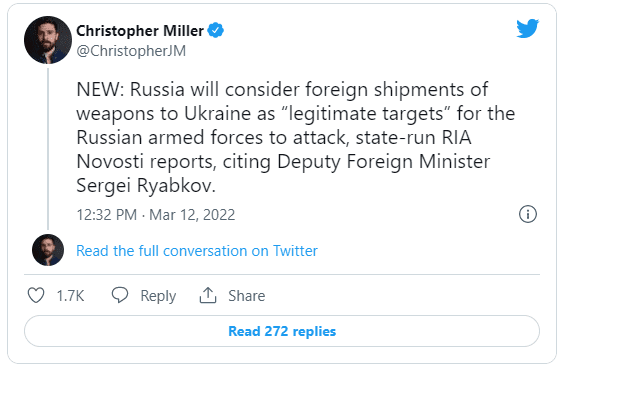Screen dimensions: 624x397
Task: Click the tweet text about legitimate targets
Action: pos(296,137)
